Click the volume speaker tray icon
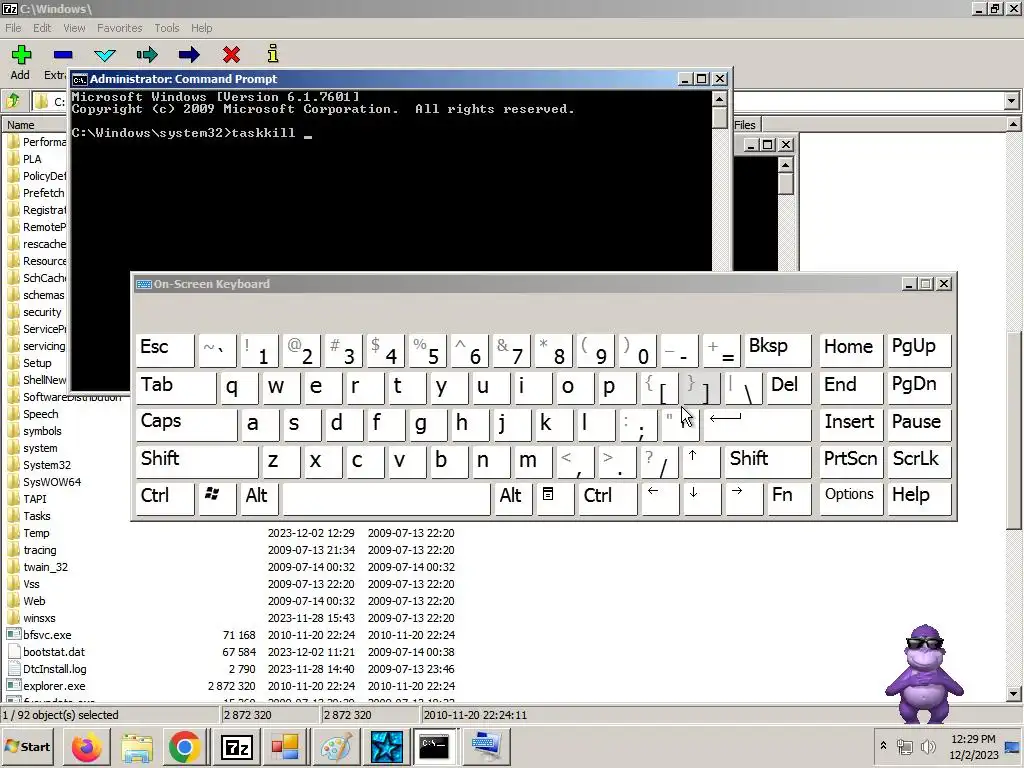 (x=927, y=746)
